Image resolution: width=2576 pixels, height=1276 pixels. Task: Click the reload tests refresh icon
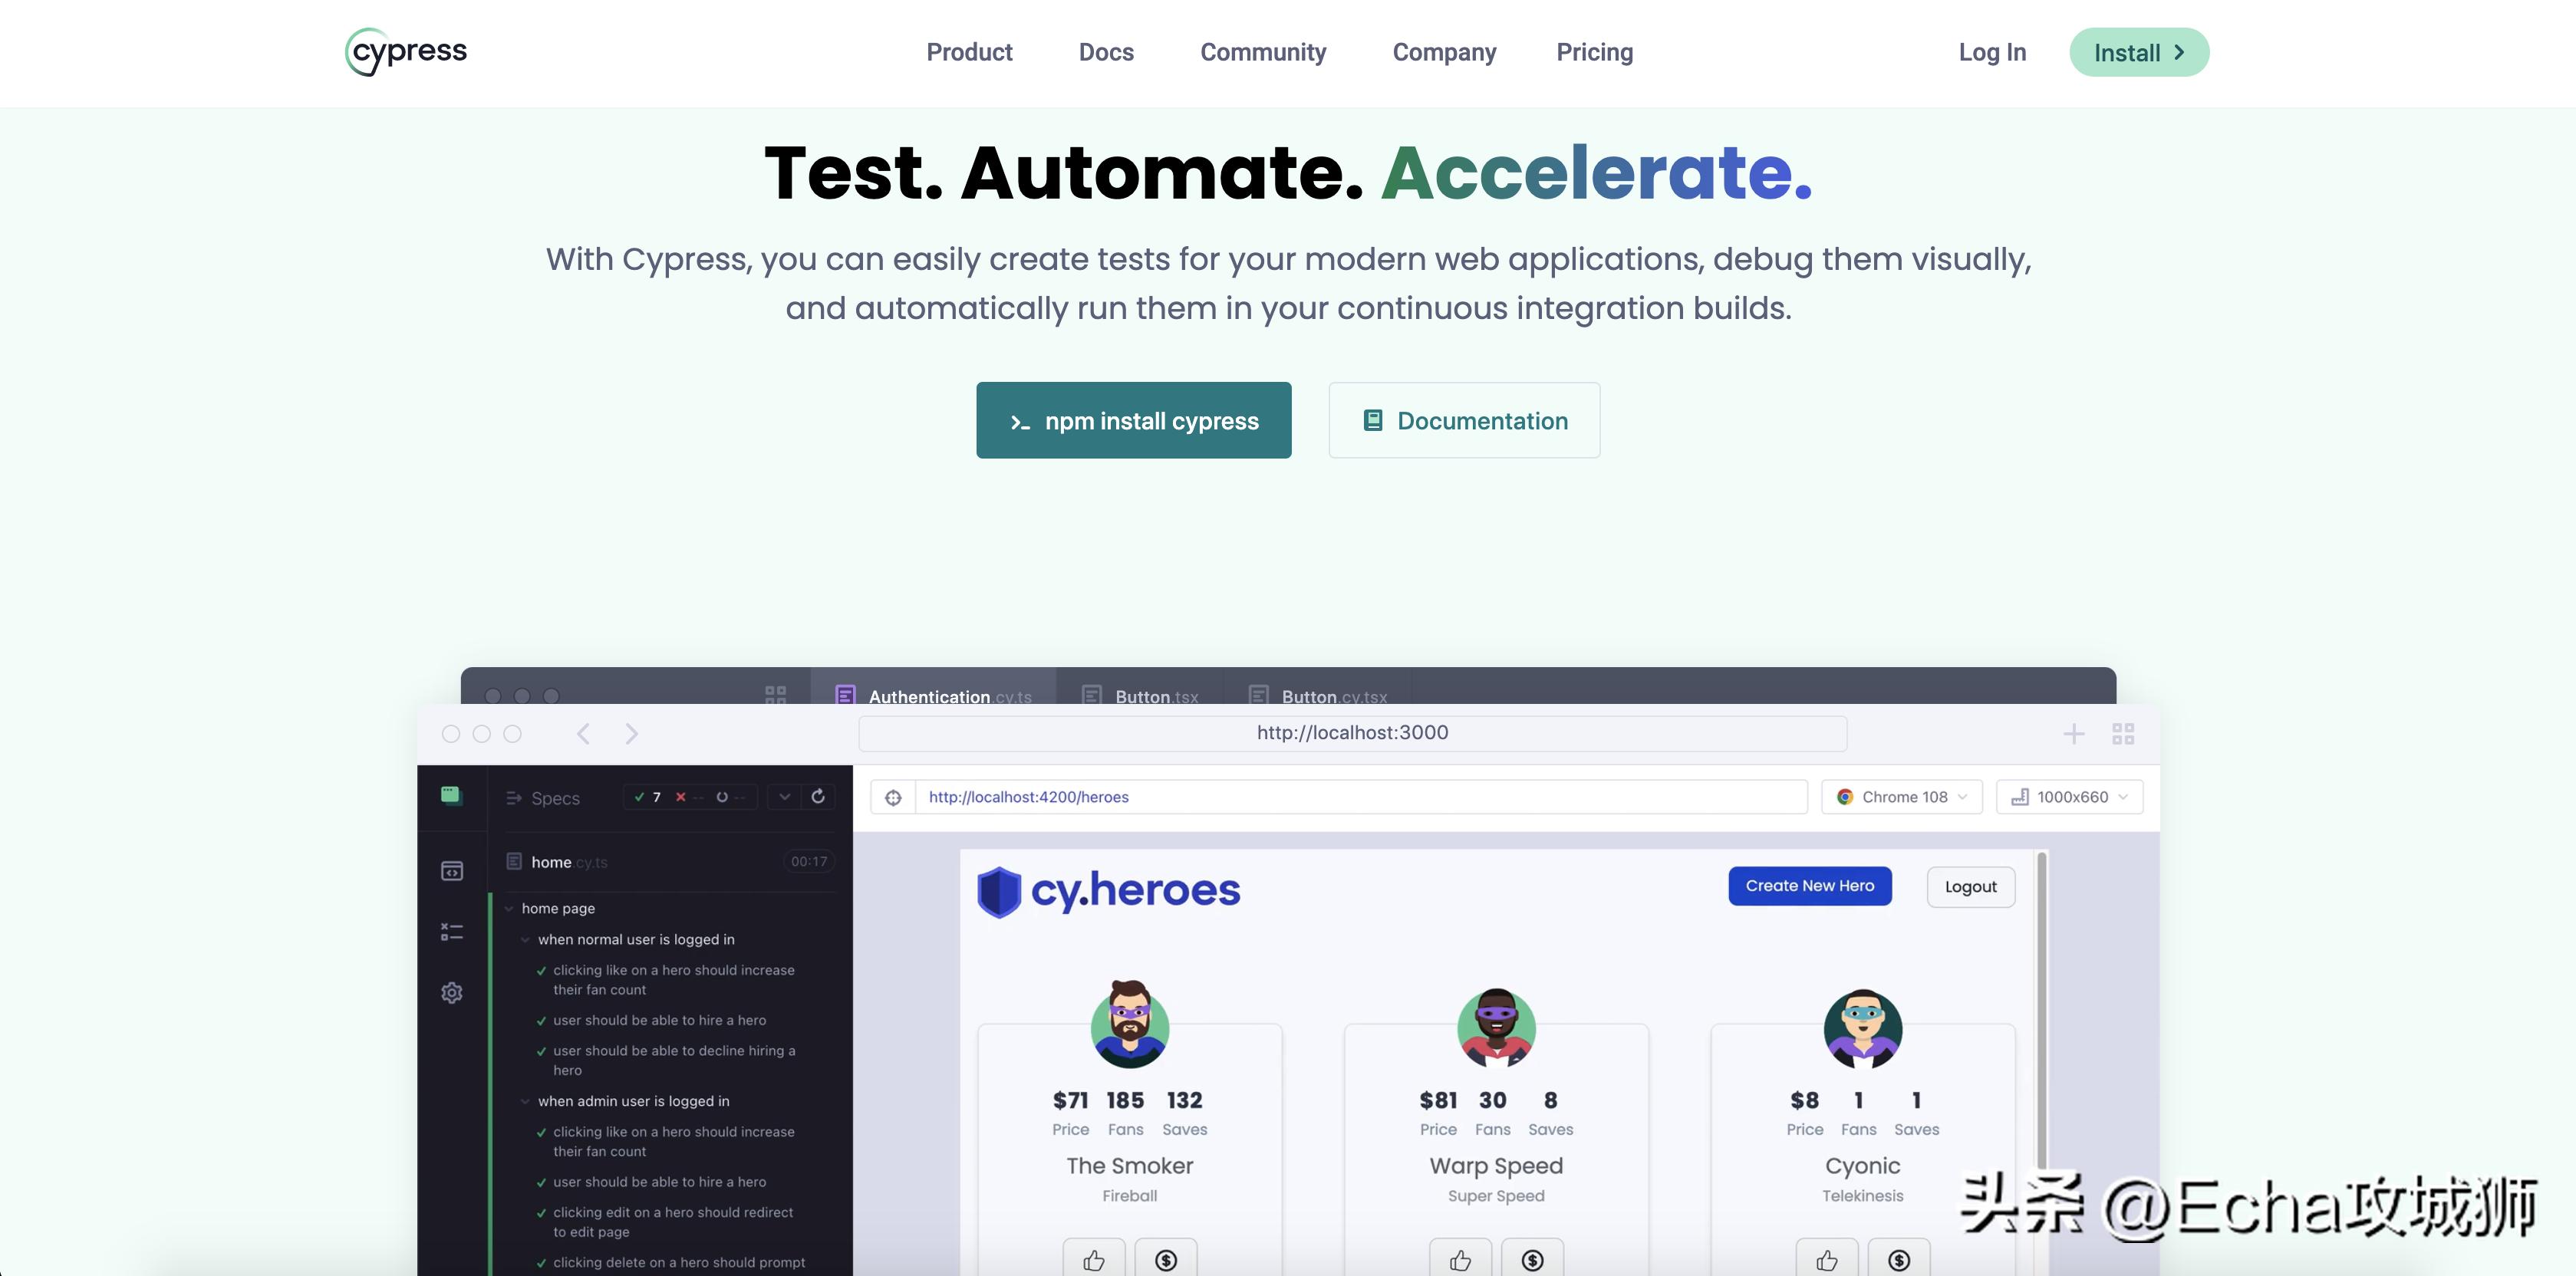click(818, 797)
